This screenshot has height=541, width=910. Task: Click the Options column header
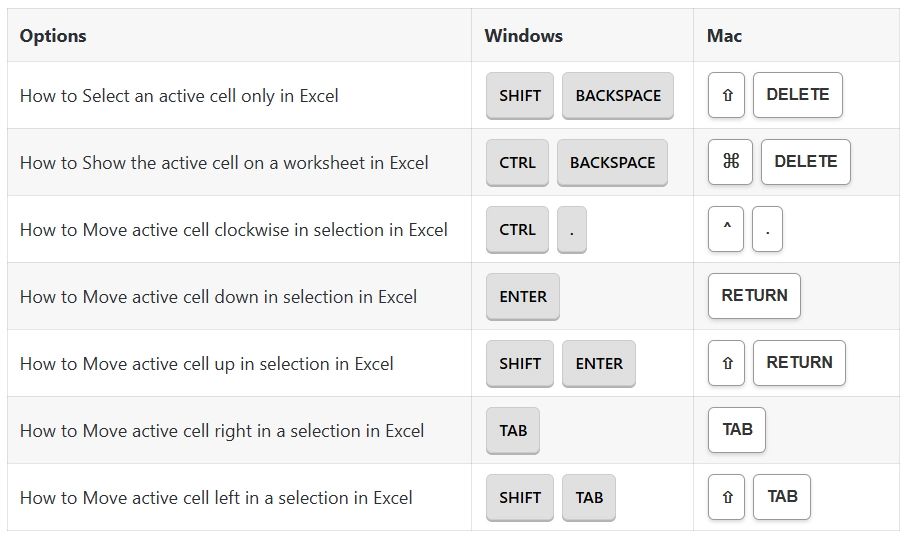coord(53,36)
